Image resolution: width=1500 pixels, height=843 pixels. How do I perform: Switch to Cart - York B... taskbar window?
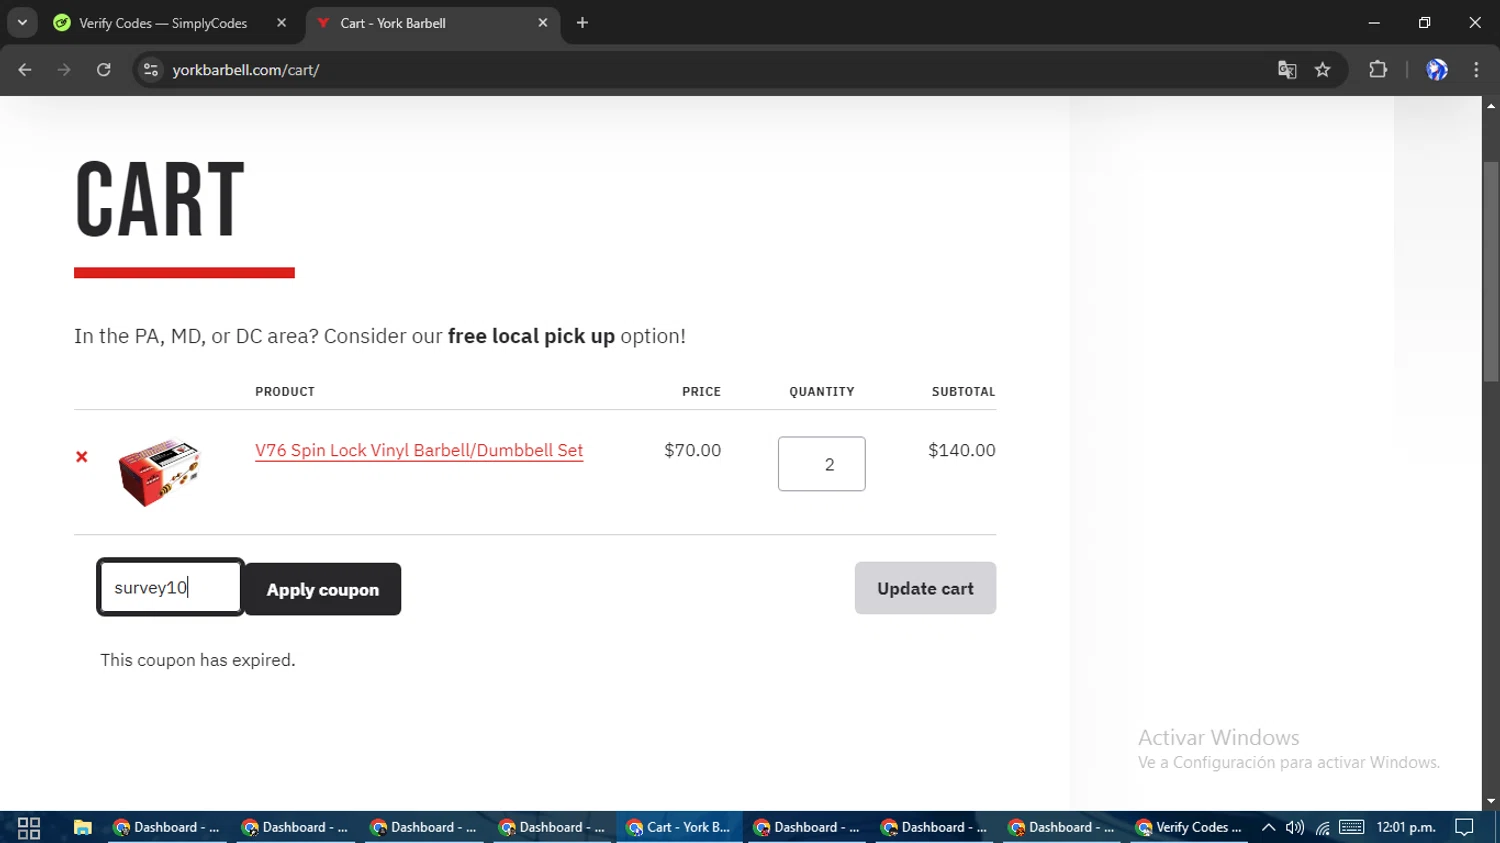click(679, 827)
